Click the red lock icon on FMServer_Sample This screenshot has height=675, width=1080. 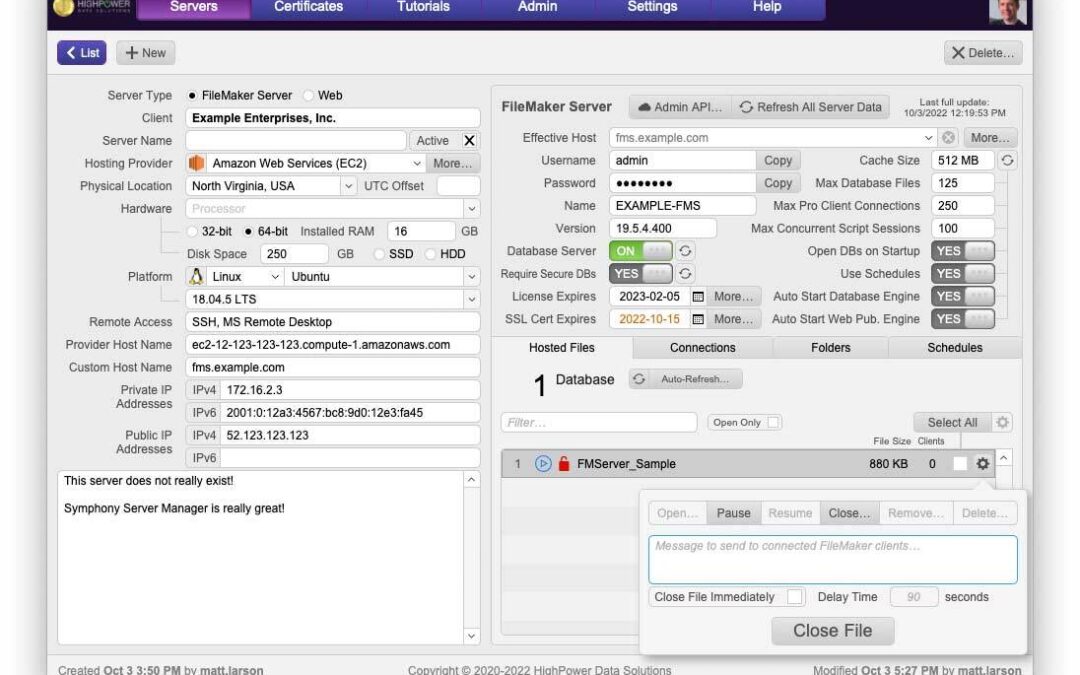point(564,464)
